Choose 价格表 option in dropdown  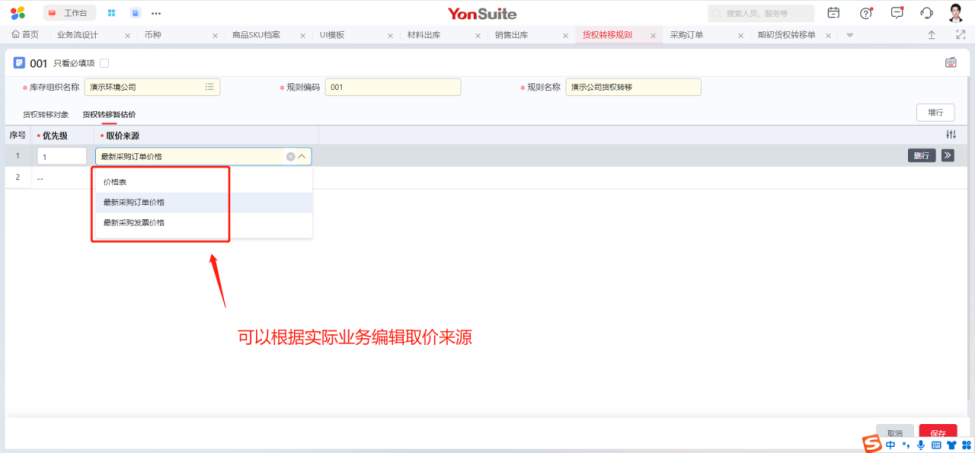pos(118,183)
